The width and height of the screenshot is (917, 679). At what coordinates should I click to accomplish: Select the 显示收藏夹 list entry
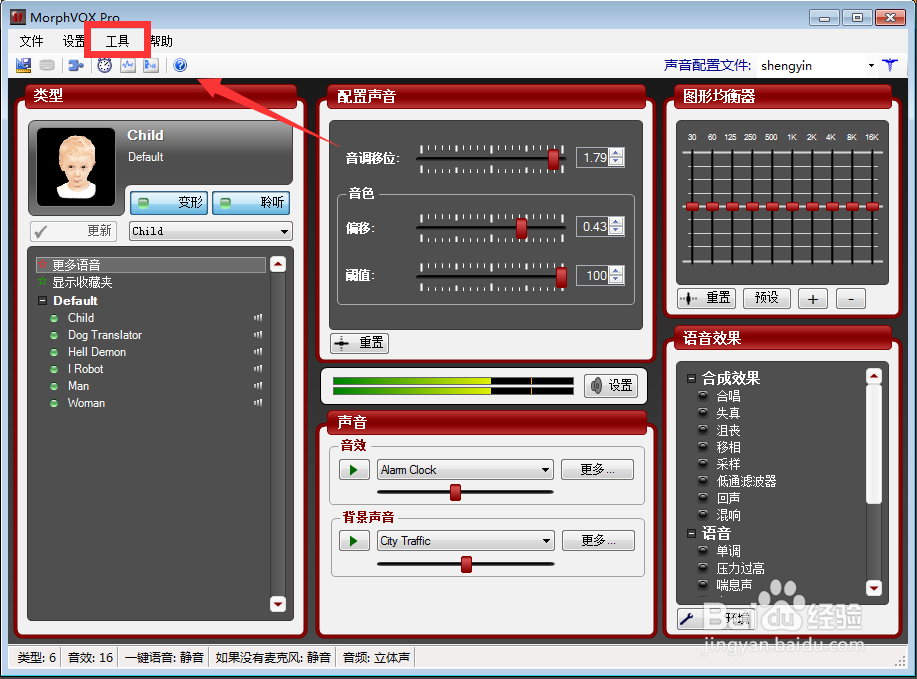[82, 282]
